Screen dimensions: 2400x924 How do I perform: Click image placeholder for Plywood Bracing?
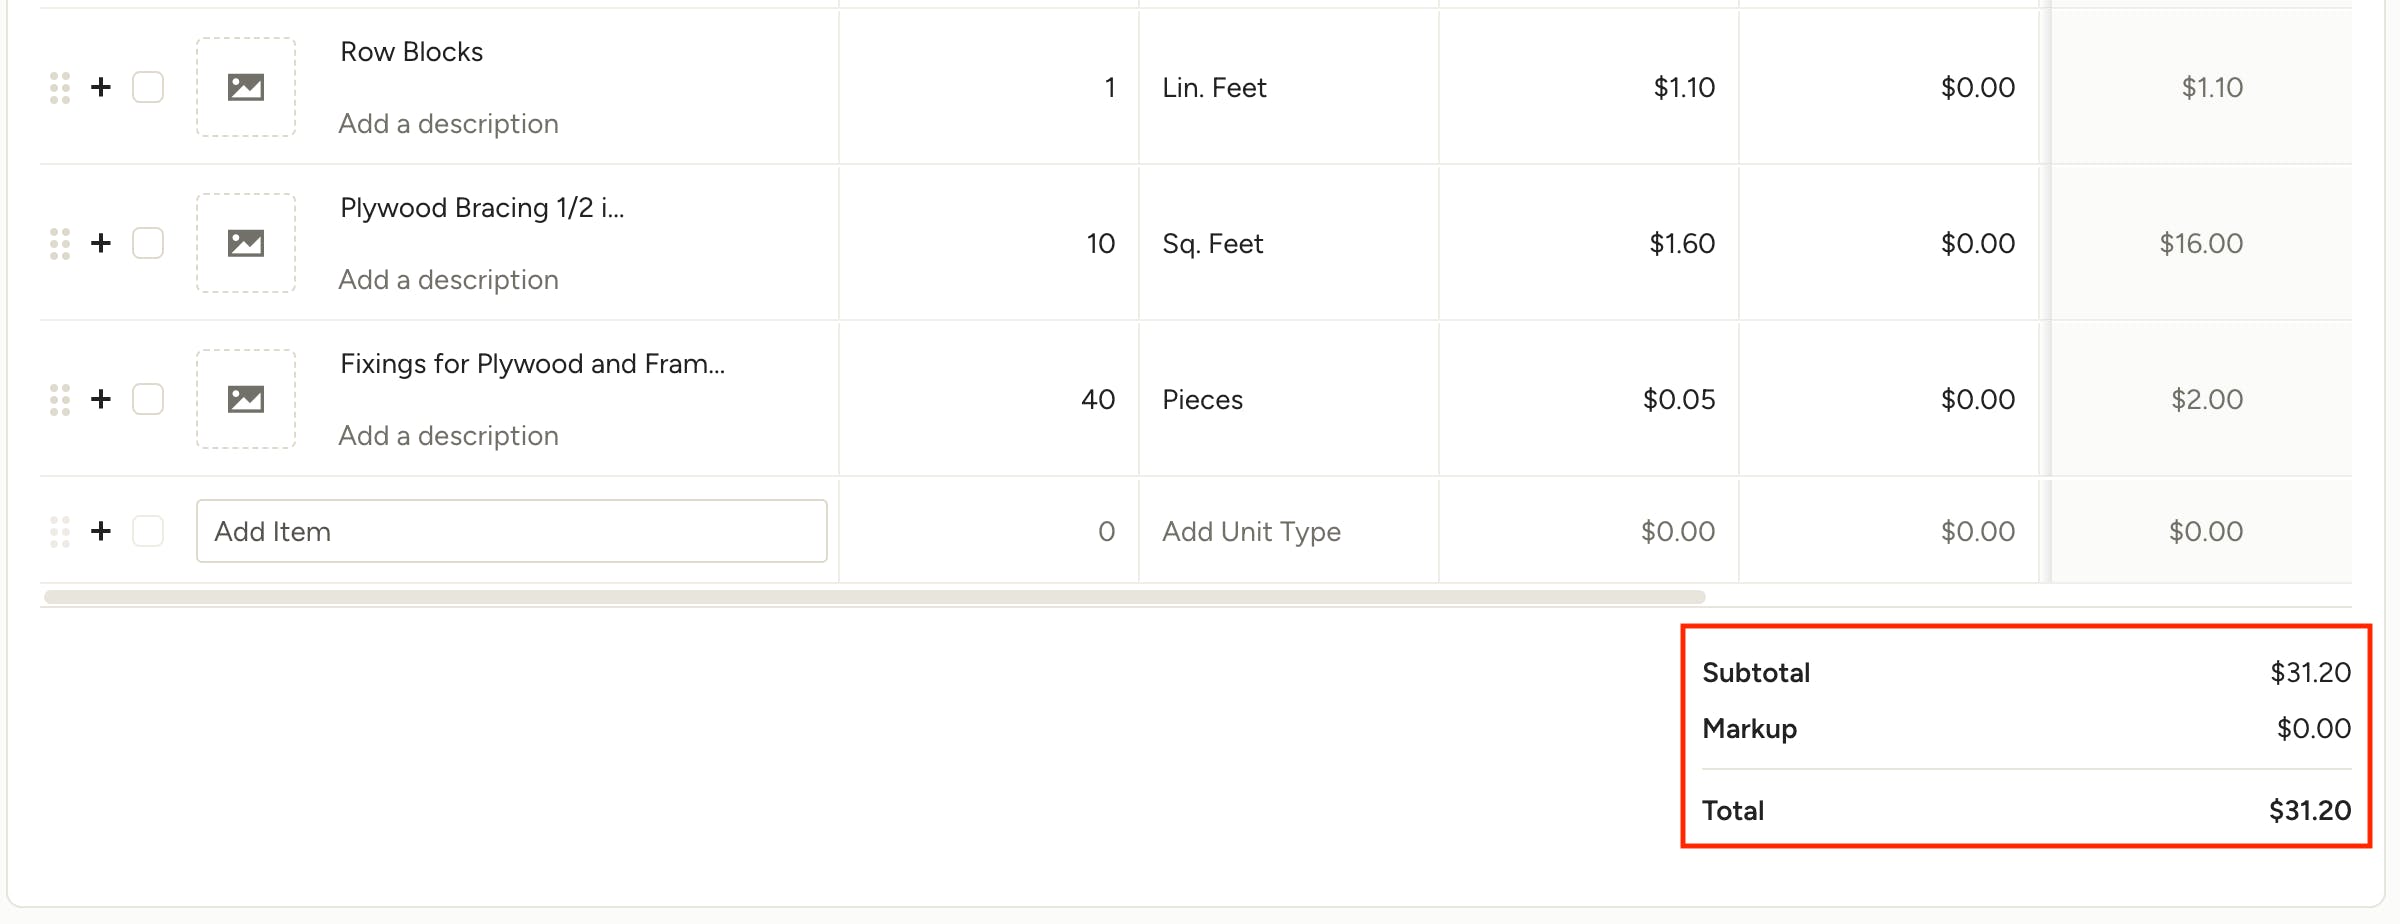click(246, 244)
